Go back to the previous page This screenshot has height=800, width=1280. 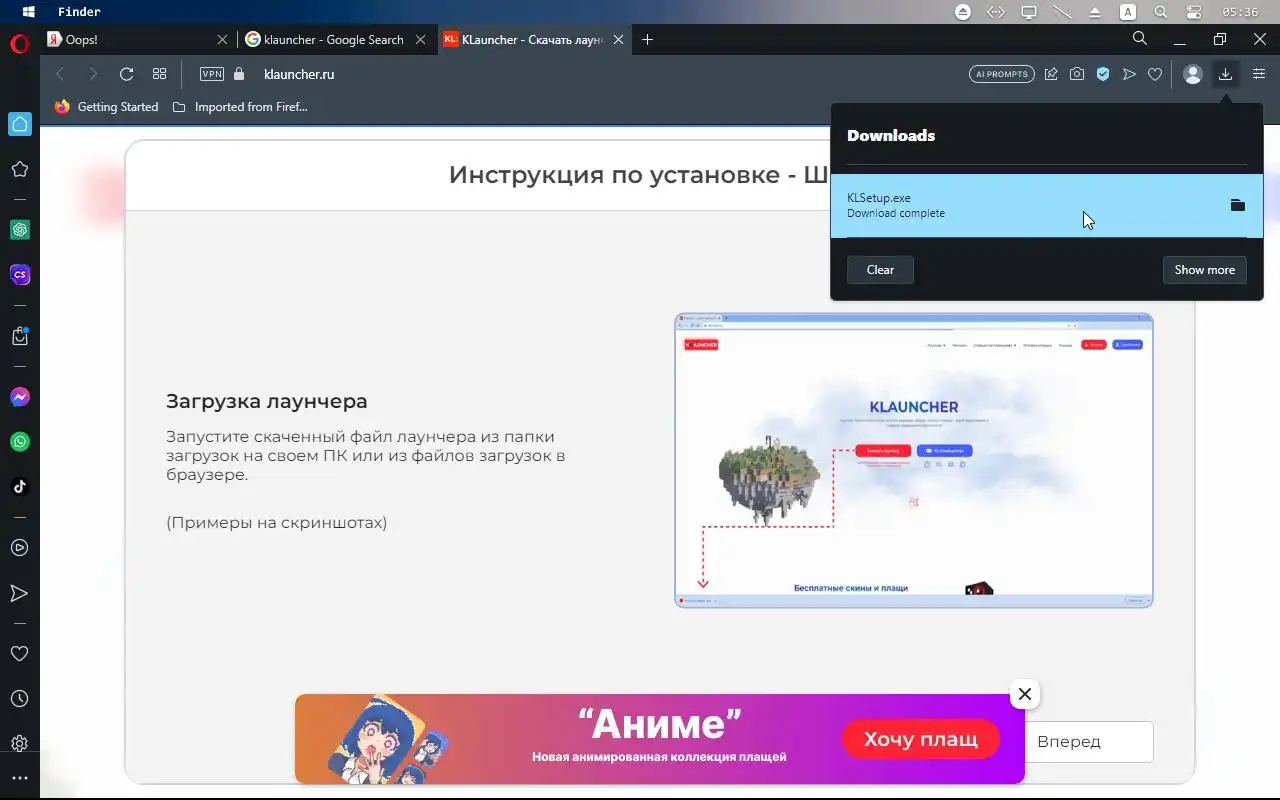click(x=60, y=74)
